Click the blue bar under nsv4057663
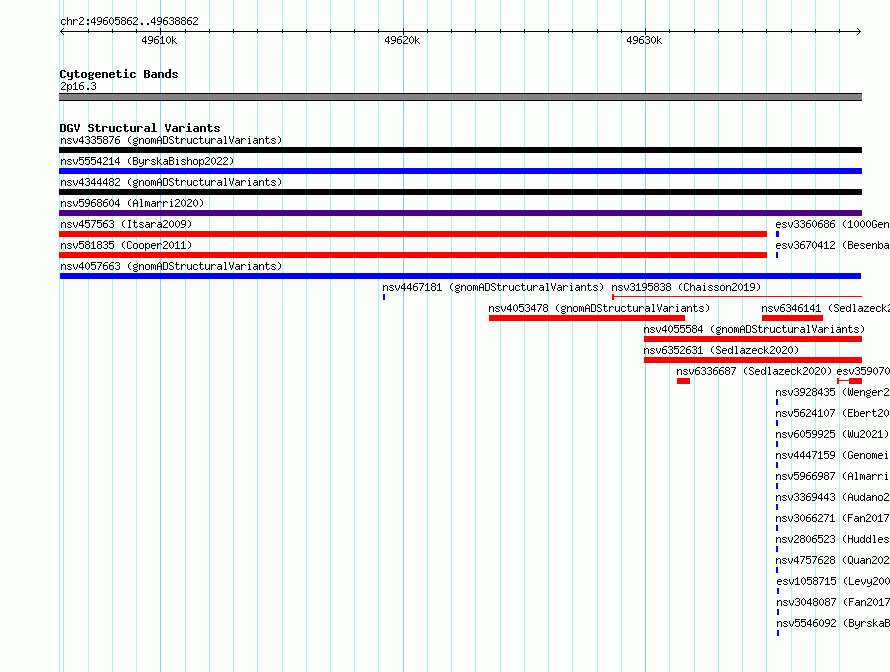890x672 pixels. (460, 276)
